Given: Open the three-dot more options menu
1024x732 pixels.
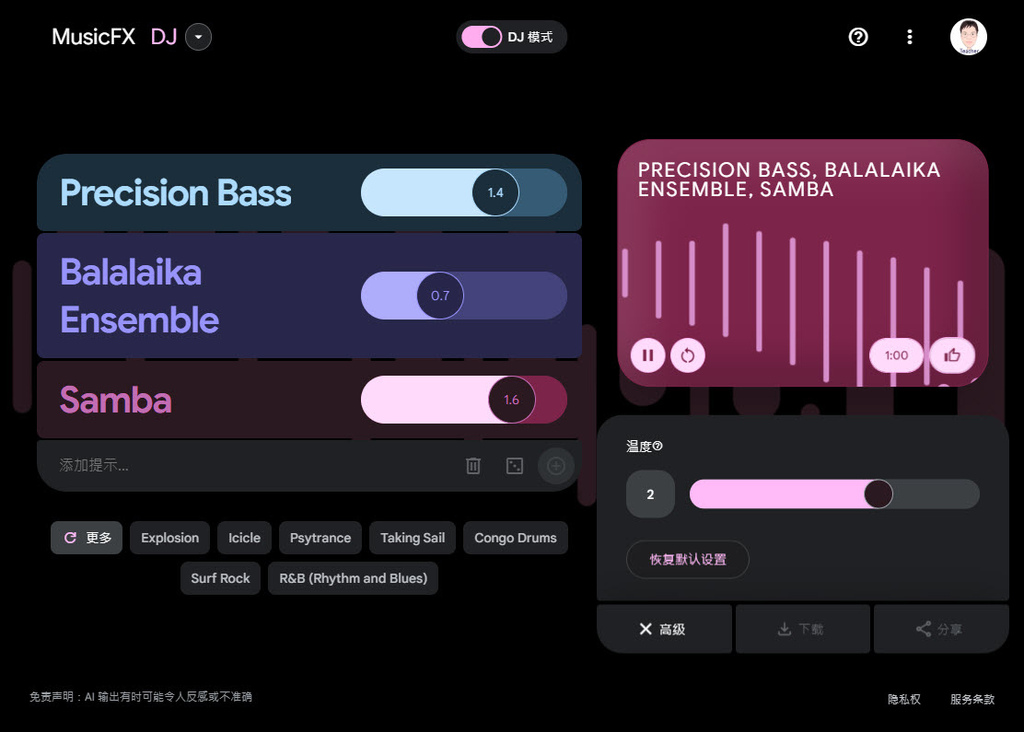Looking at the screenshot, I should point(910,37).
